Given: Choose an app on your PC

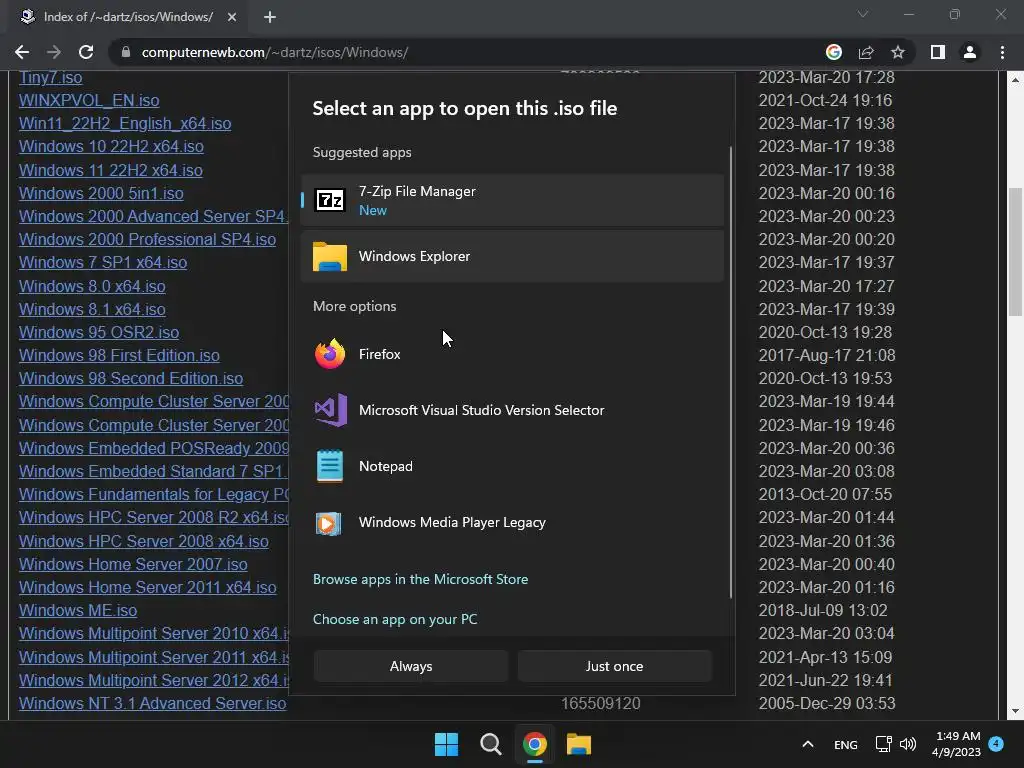Looking at the screenshot, I should click(x=395, y=619).
